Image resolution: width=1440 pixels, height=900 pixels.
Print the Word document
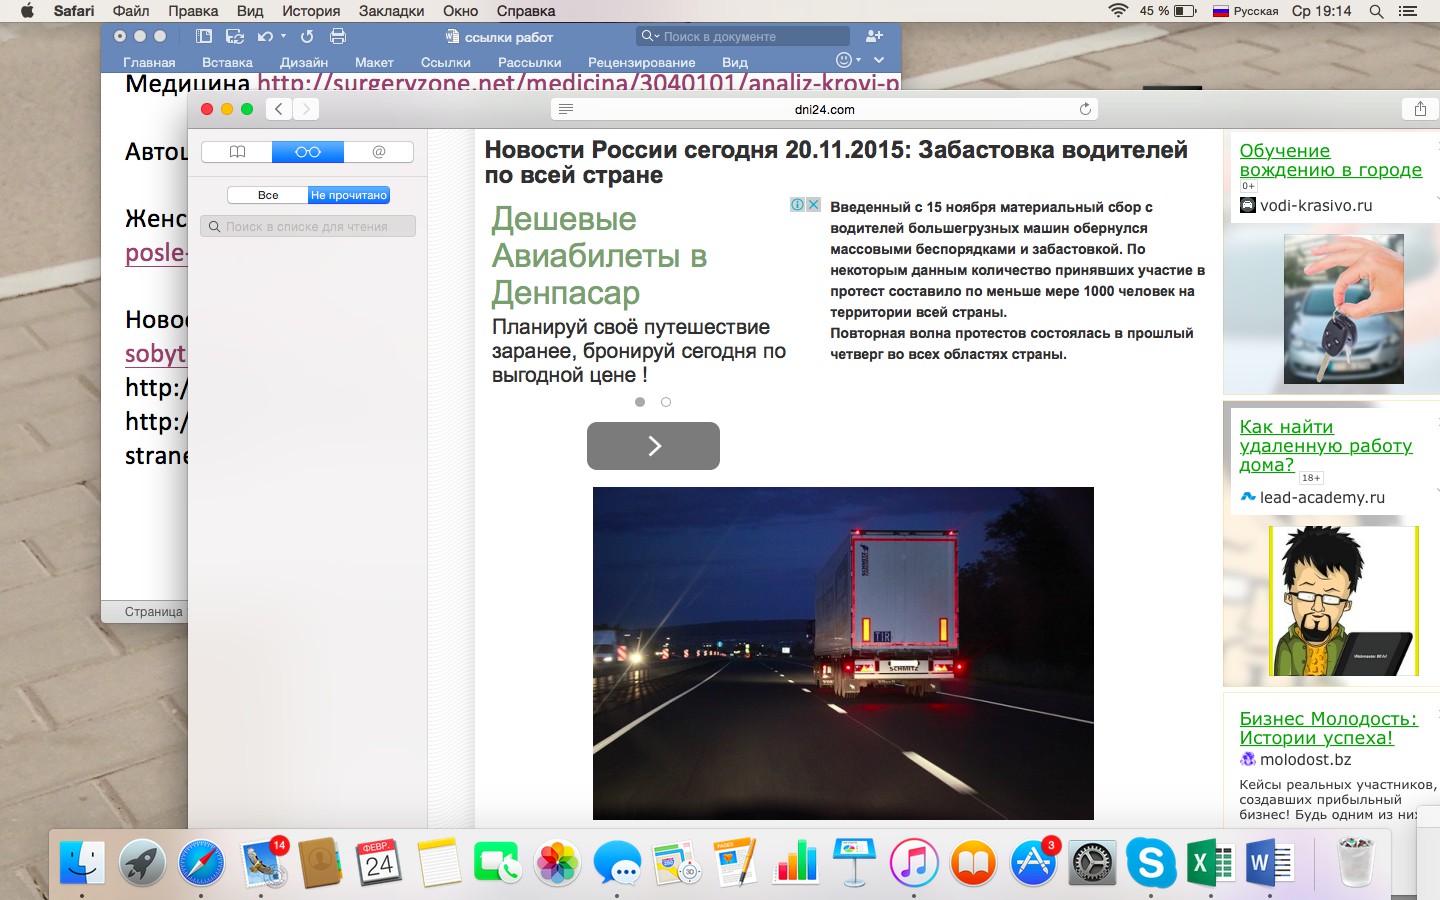(338, 36)
